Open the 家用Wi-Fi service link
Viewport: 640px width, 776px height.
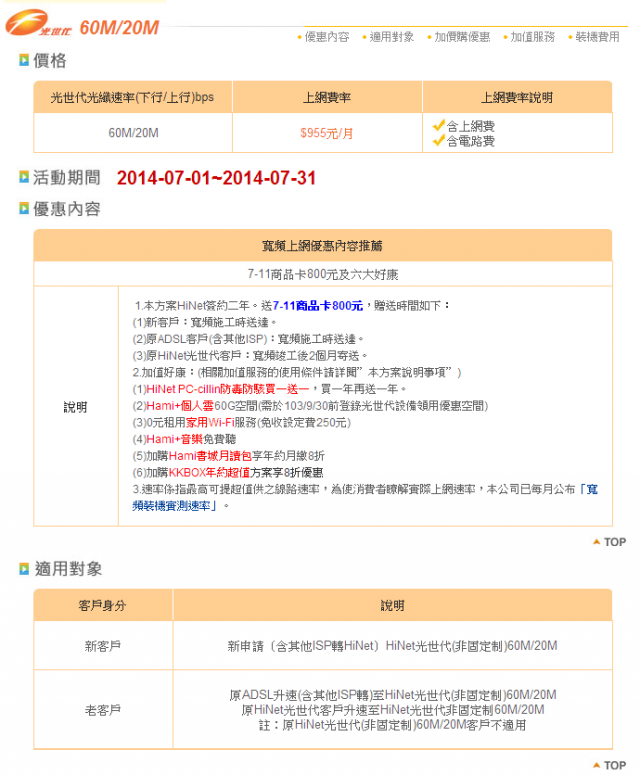tap(210, 423)
